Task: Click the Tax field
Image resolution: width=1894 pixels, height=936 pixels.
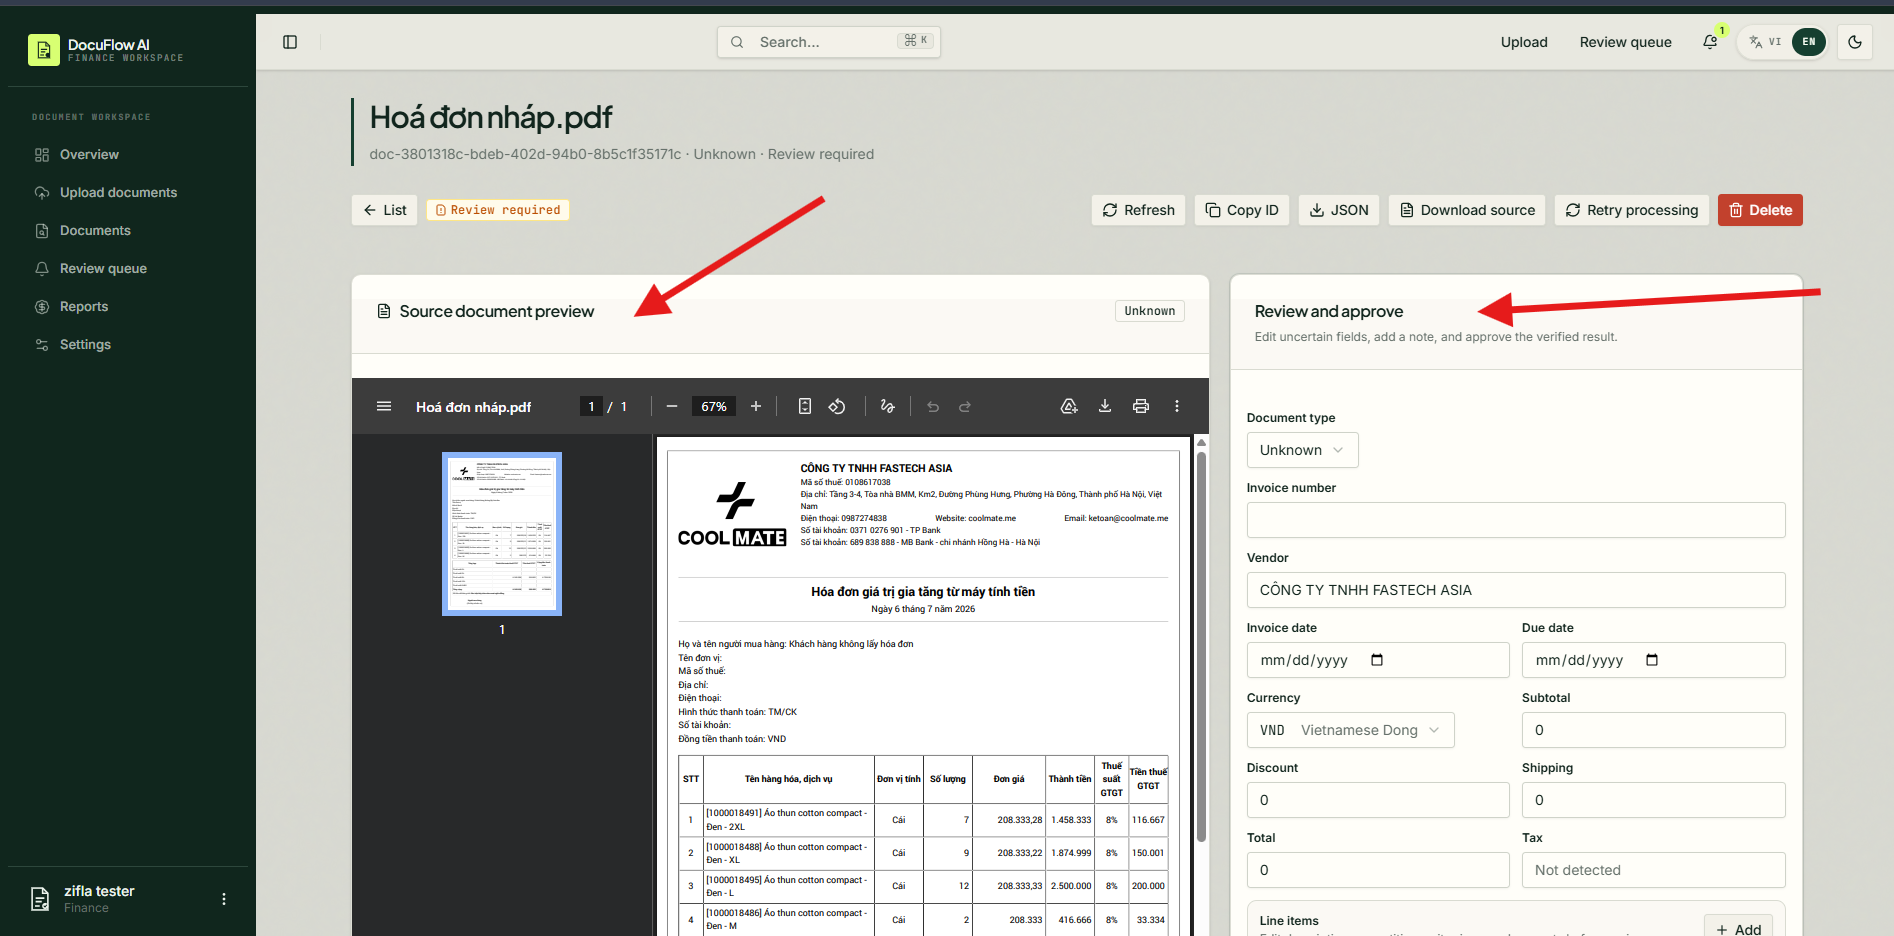Action: tap(1654, 870)
